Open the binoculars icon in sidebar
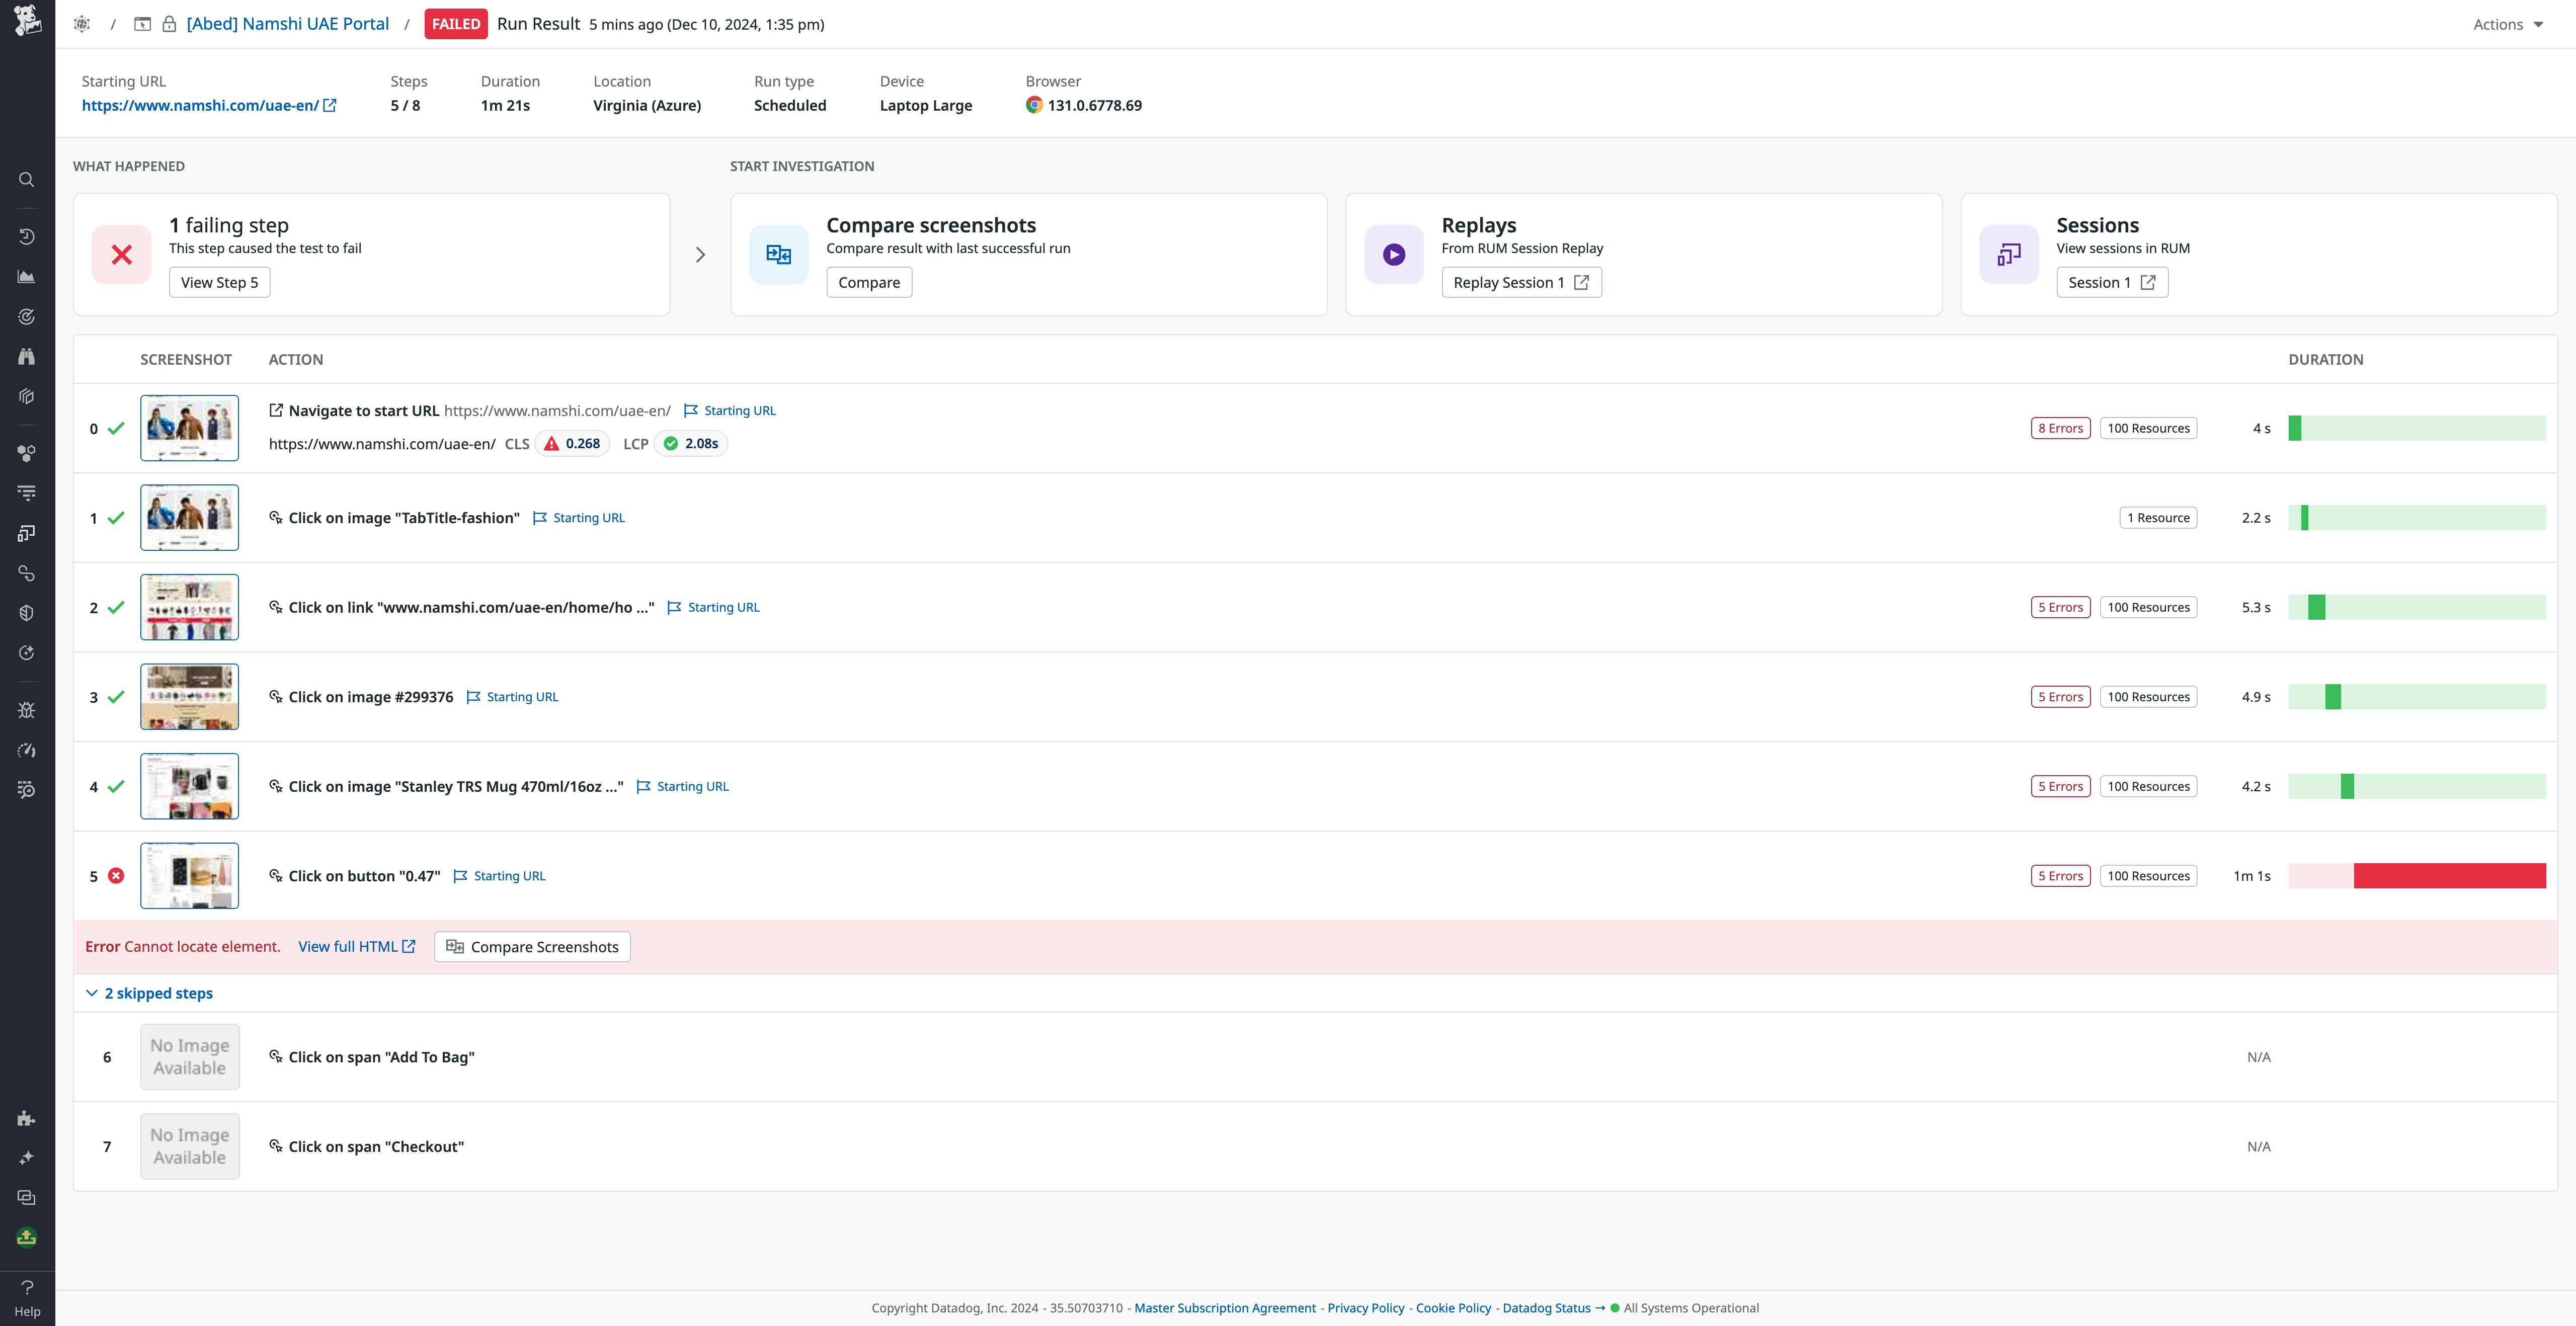2576x1326 pixels. click(x=27, y=357)
